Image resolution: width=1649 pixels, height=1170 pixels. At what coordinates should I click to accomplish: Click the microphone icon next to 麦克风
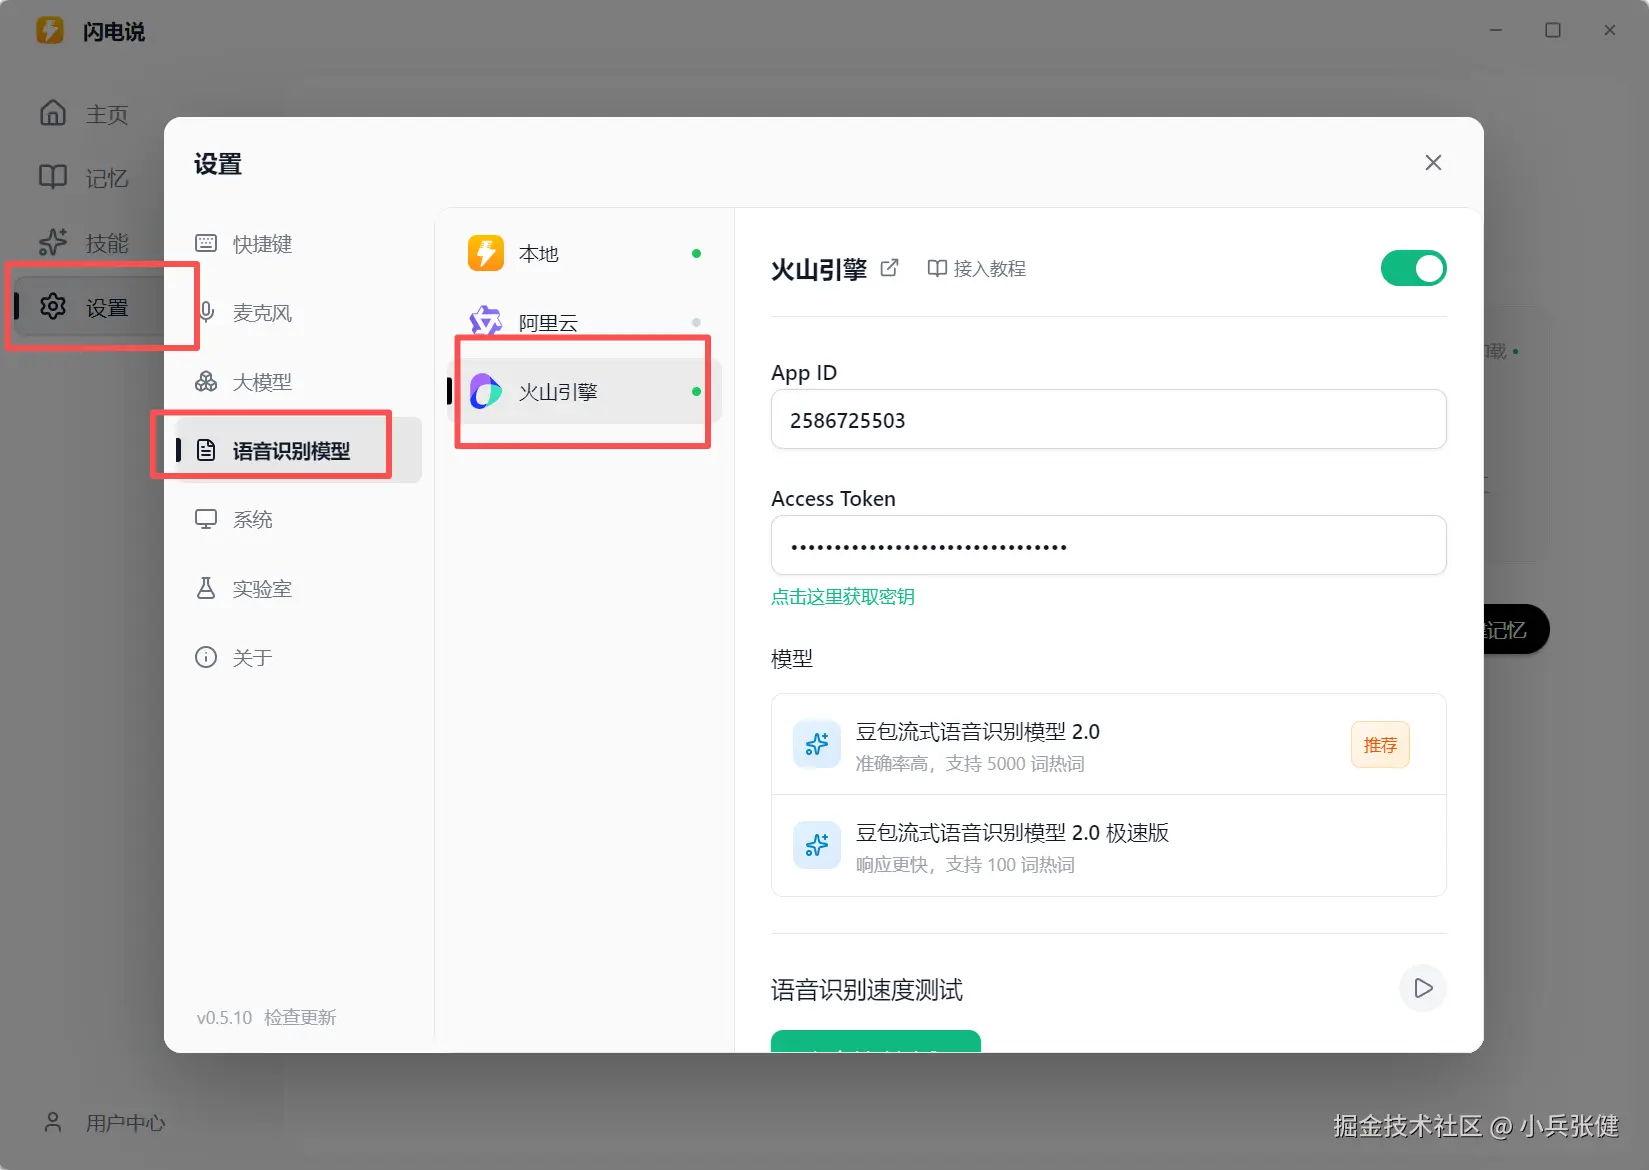coord(206,312)
